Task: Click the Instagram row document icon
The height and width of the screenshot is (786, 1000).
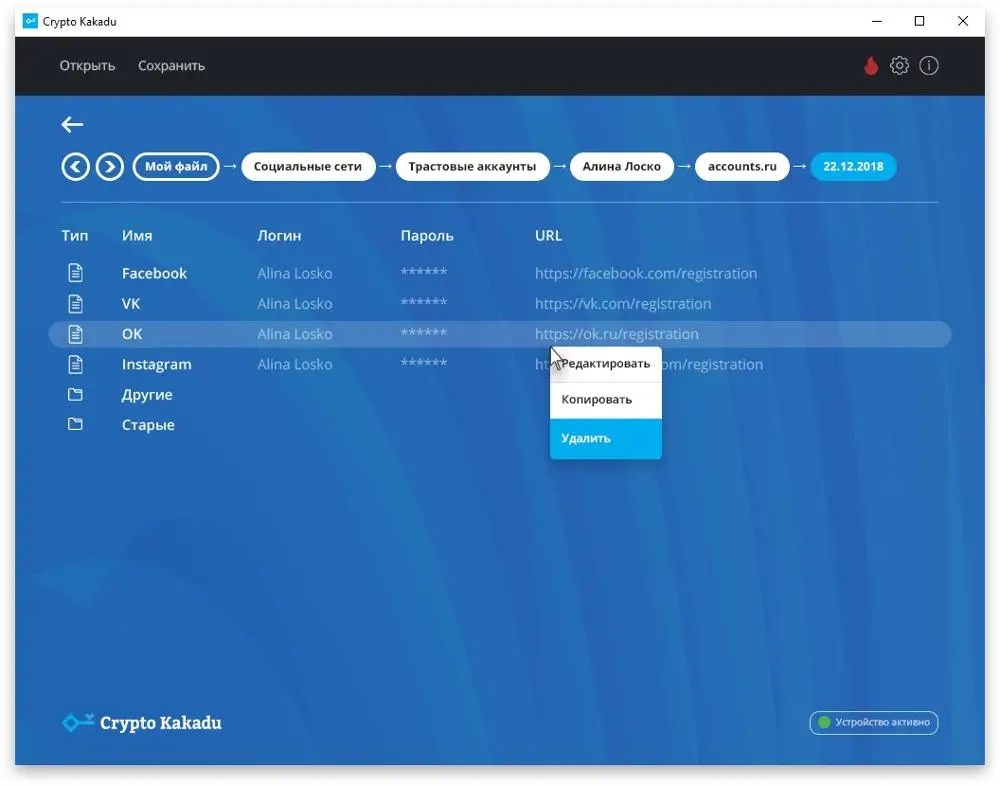Action: pos(75,364)
